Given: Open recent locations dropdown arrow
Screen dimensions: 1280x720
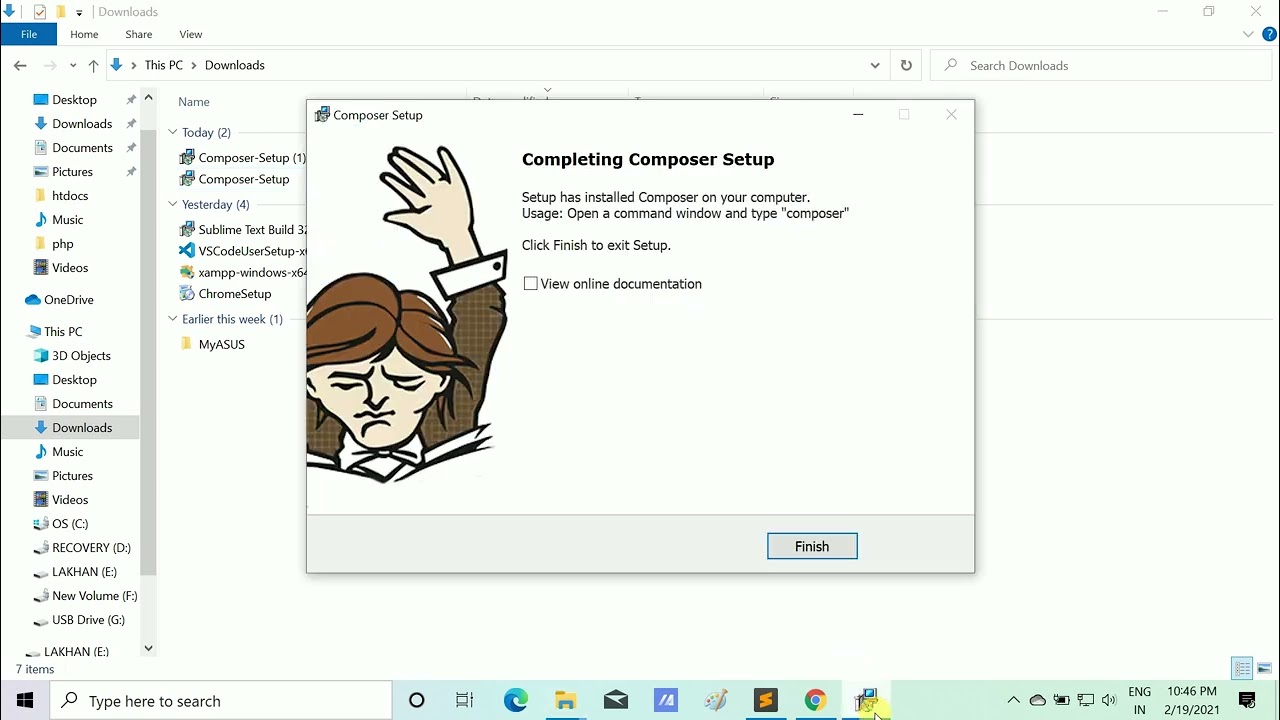Looking at the screenshot, I should 73,66.
